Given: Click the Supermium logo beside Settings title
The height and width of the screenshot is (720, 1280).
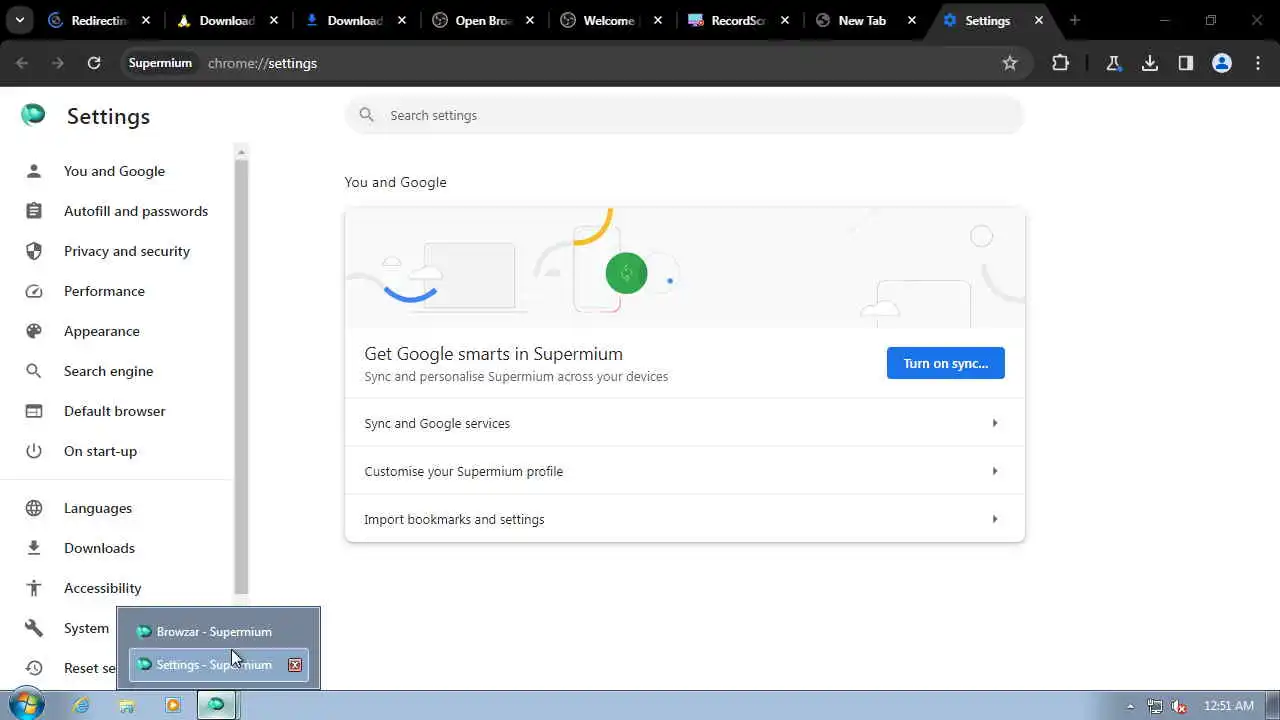Looking at the screenshot, I should click(33, 115).
